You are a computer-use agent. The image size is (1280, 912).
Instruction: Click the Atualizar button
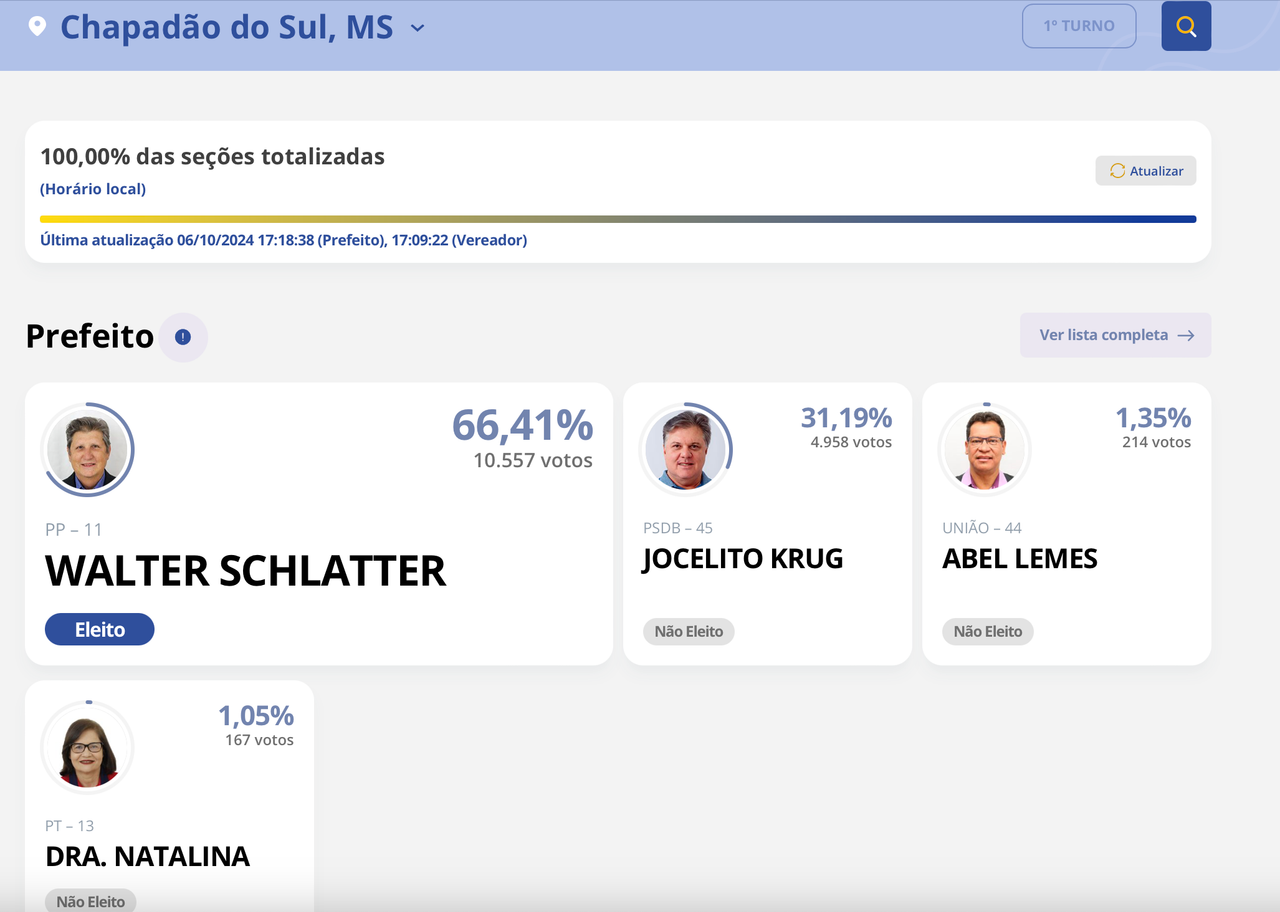(x=1146, y=171)
